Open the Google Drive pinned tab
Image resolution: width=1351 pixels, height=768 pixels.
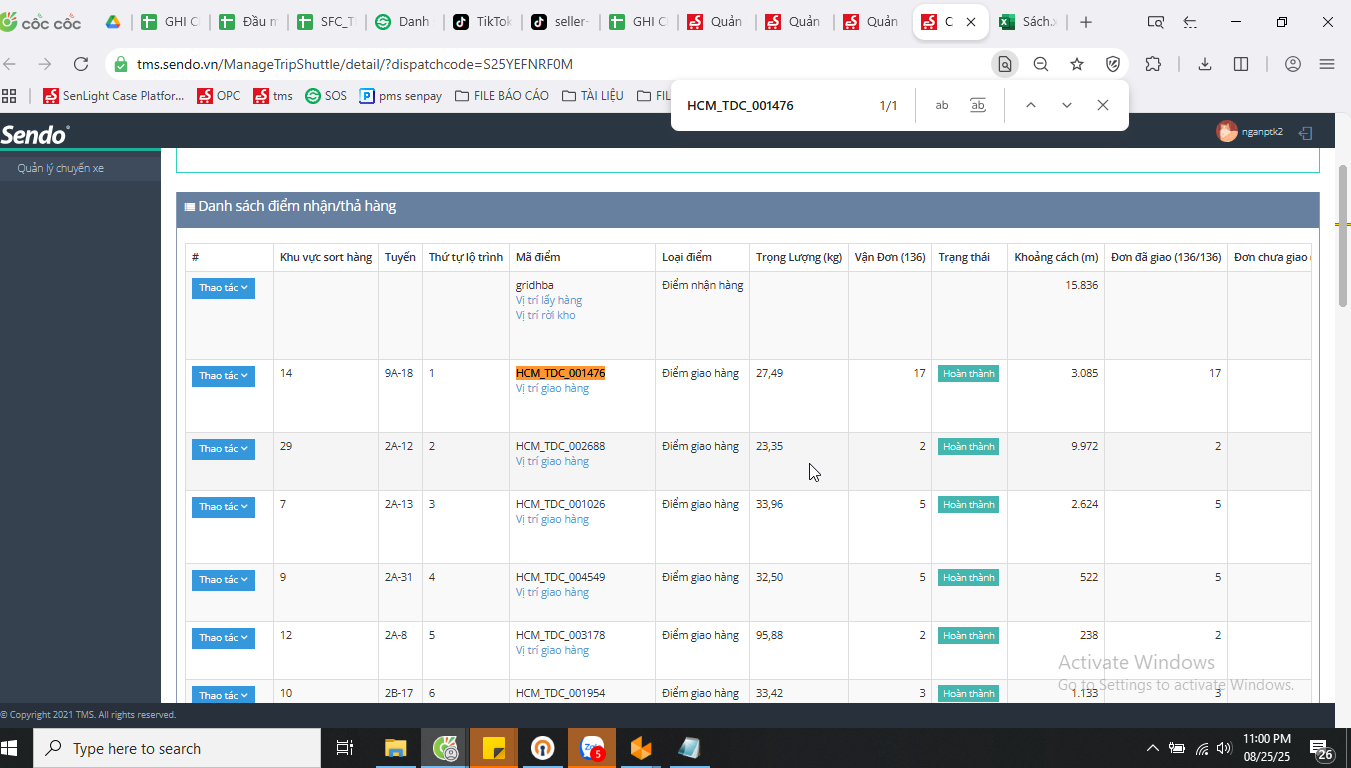click(x=113, y=22)
